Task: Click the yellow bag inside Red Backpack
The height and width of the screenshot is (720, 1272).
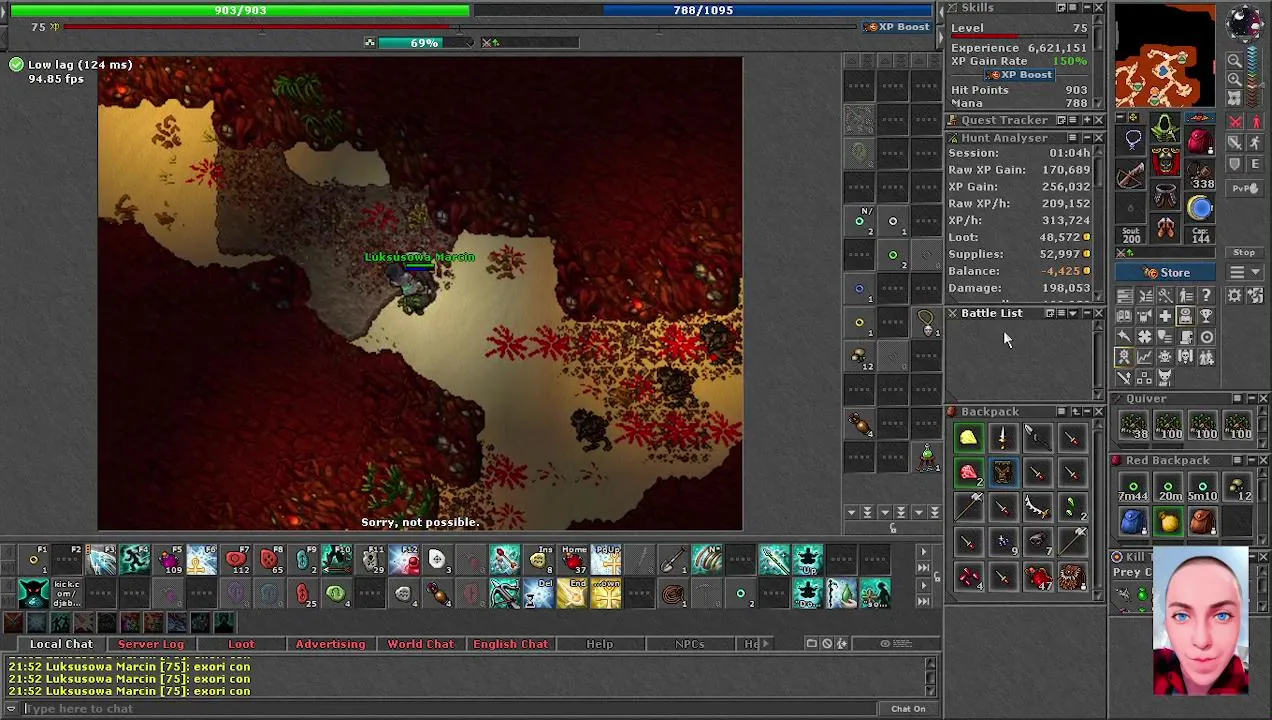Action: point(1168,521)
